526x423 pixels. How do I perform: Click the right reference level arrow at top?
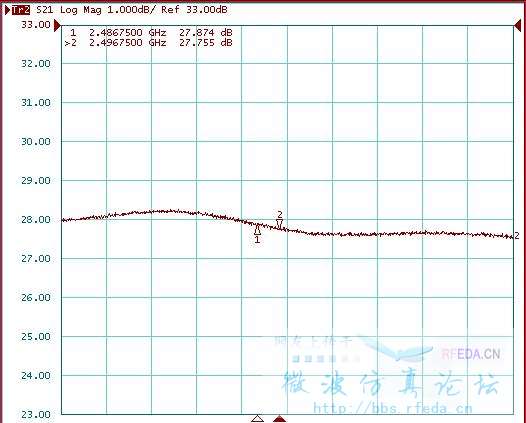click(x=518, y=25)
